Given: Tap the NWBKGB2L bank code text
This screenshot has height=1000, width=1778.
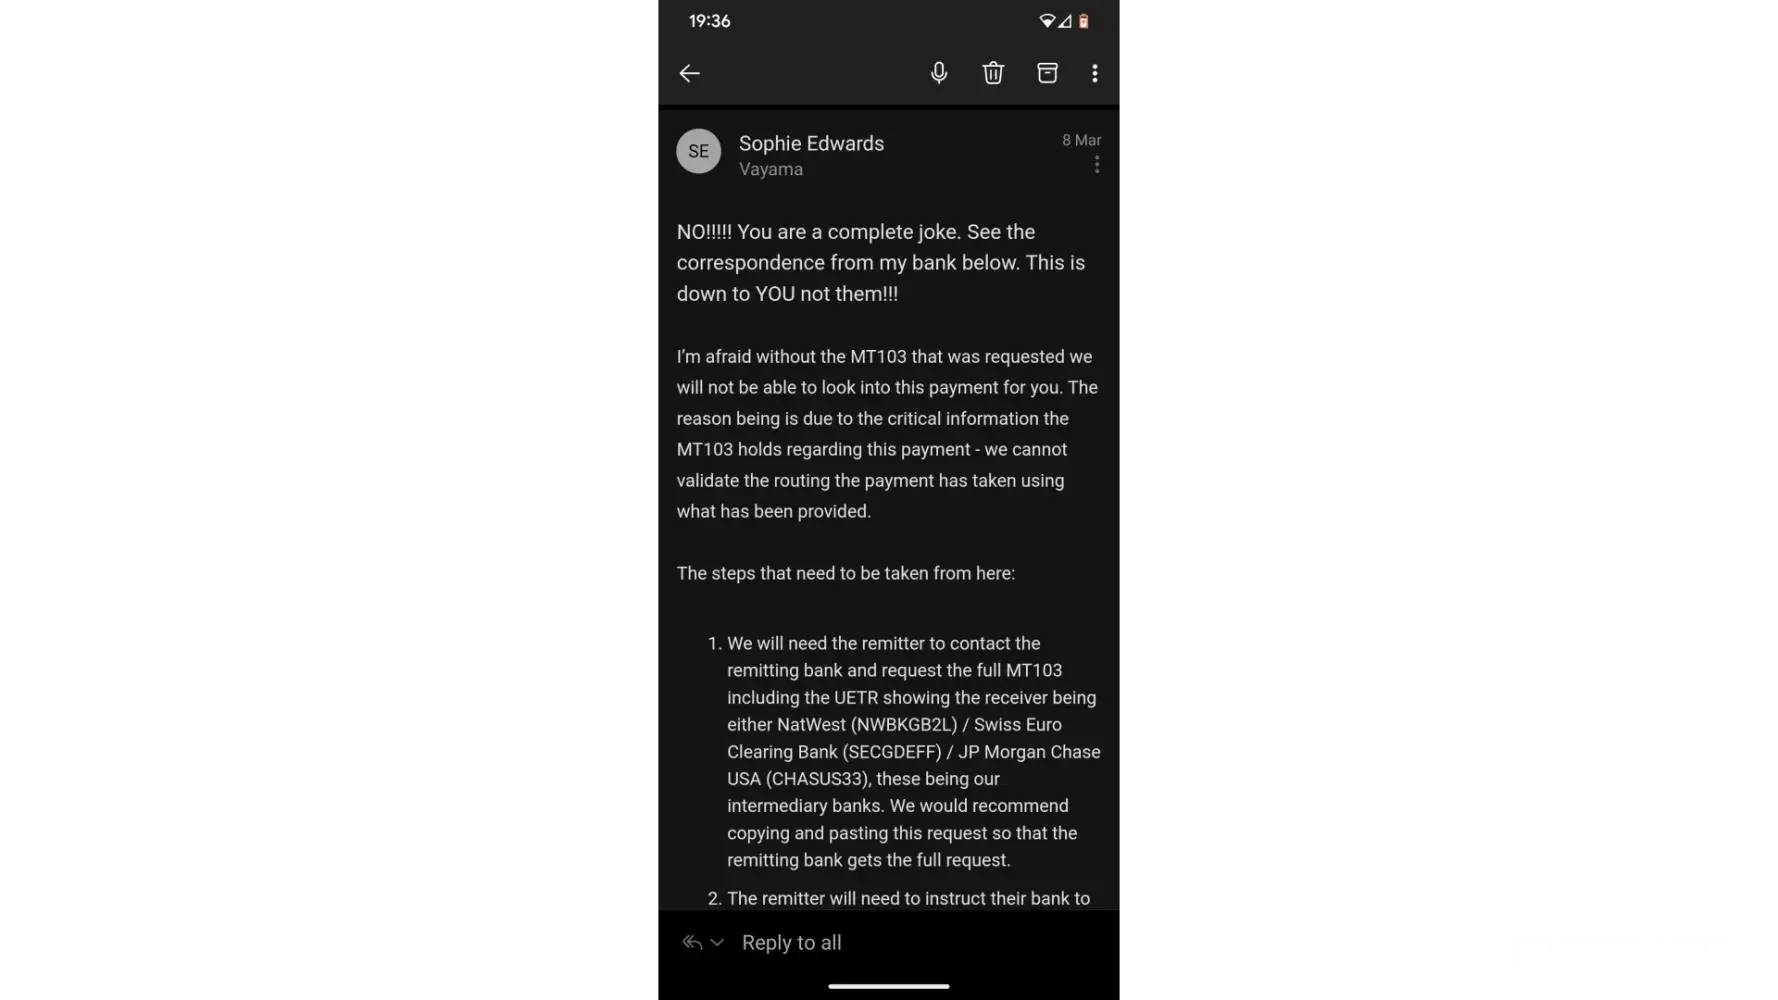Looking at the screenshot, I should point(904,724).
